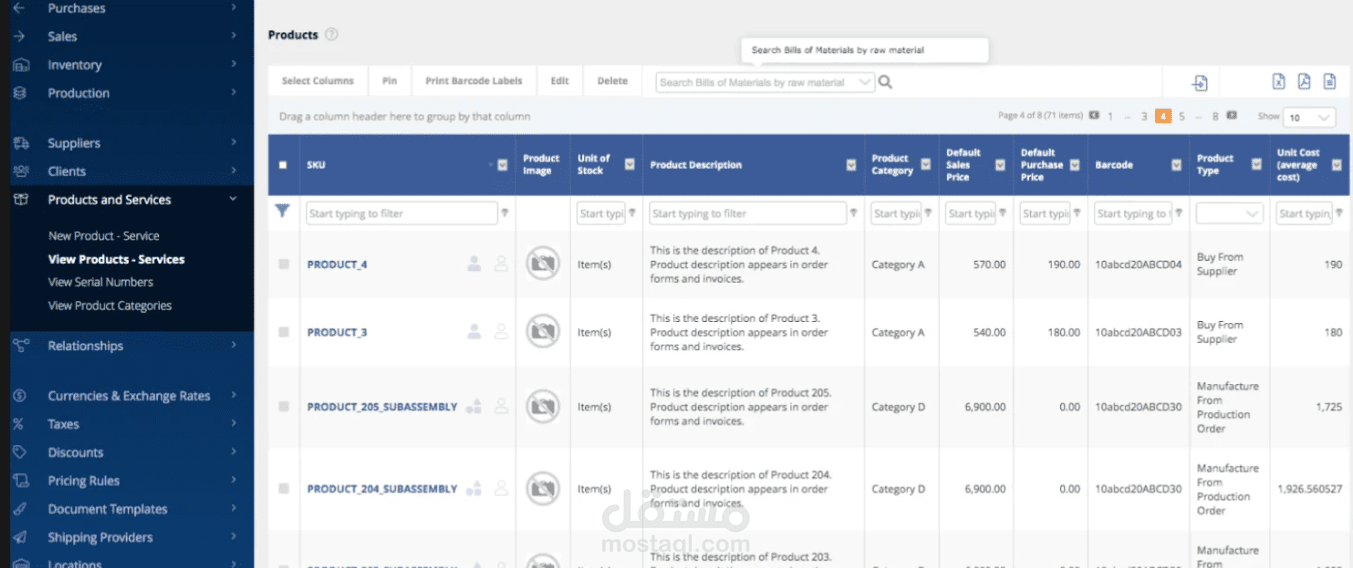Viewport: 1353px width, 568px height.
Task: Open the Product Type filter combo box
Action: coord(1229,213)
